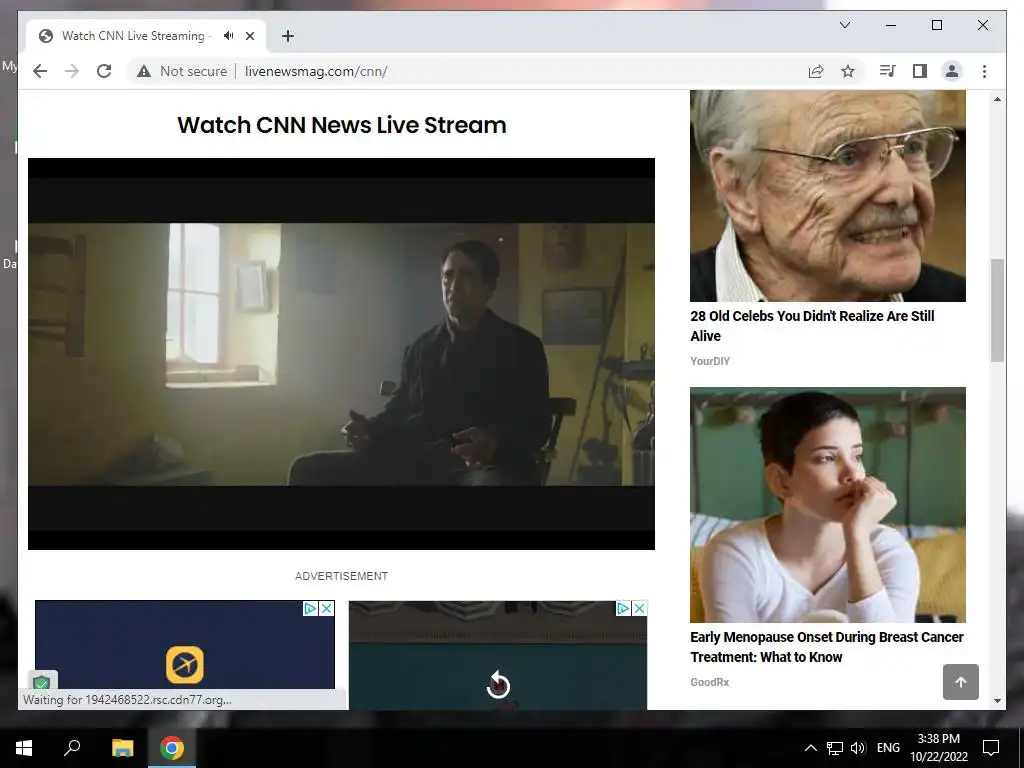Go back to the previous page

[40, 71]
